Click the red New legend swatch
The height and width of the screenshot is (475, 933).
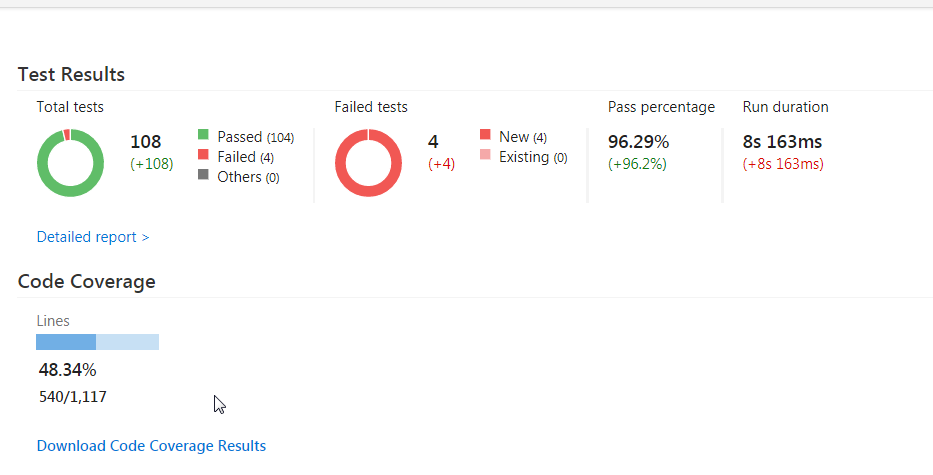tap(485, 136)
